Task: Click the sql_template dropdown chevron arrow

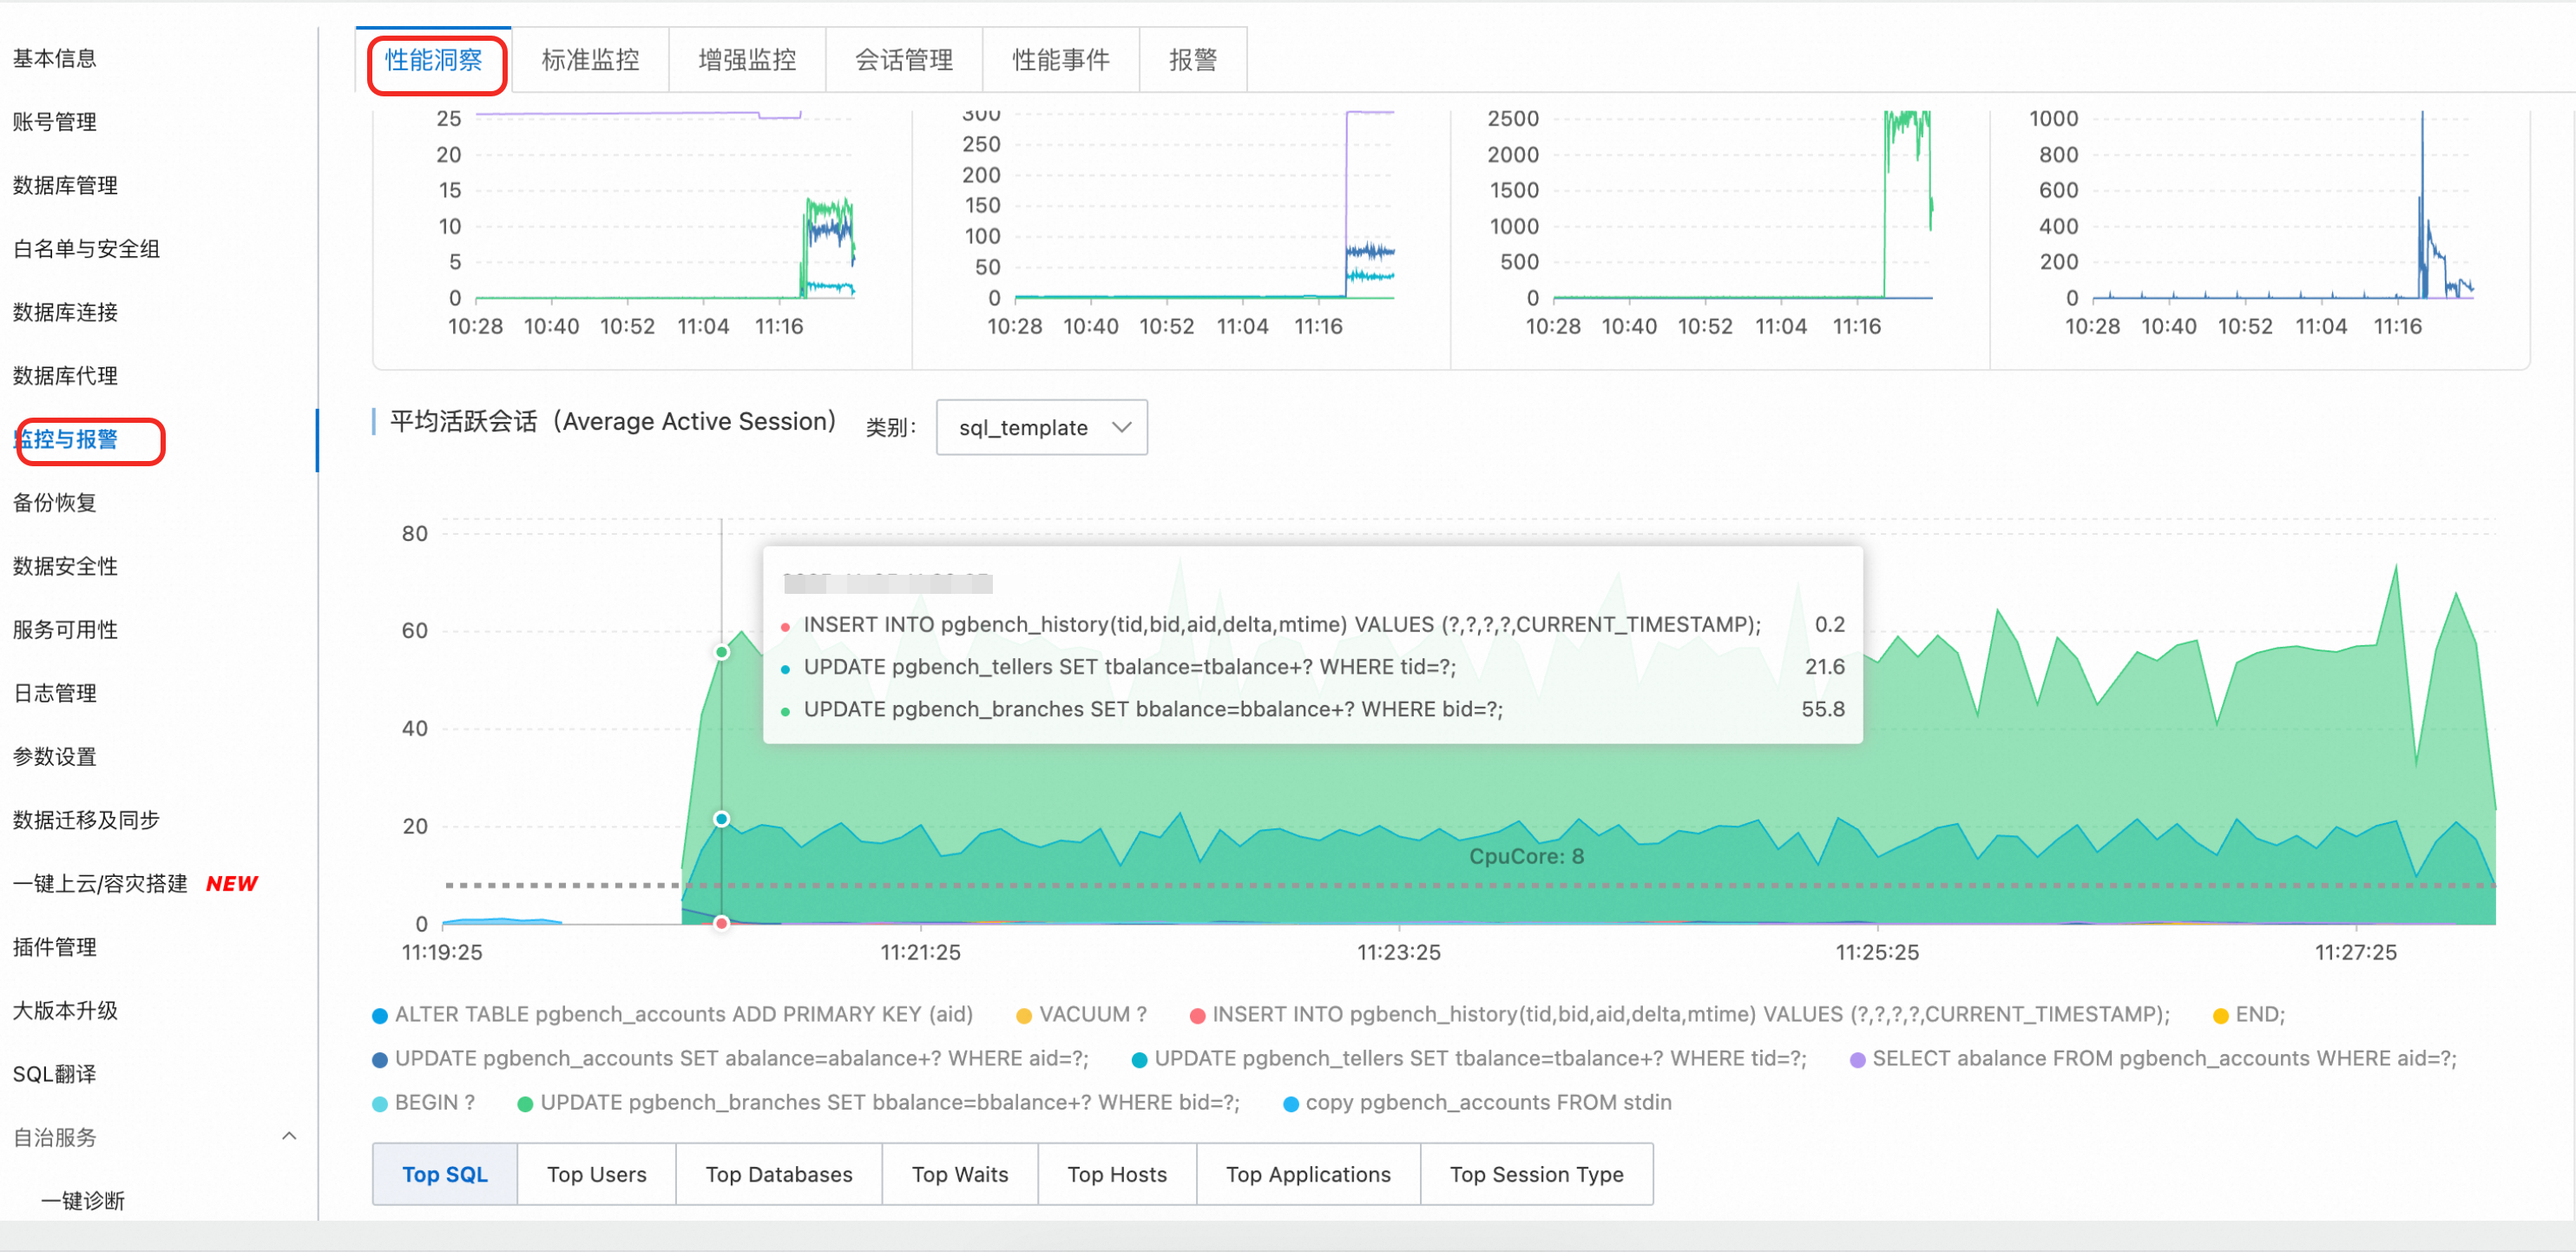Action: pos(1122,428)
